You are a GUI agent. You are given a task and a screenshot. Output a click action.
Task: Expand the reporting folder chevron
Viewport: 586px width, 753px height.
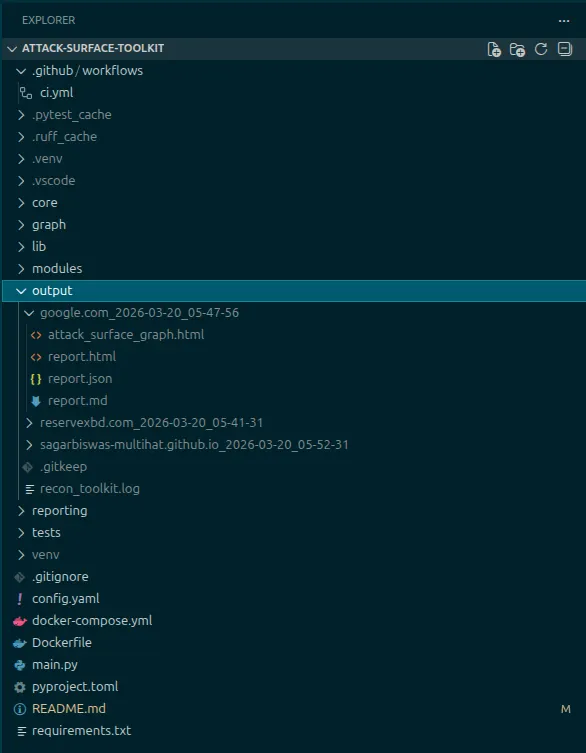[x=21, y=511]
